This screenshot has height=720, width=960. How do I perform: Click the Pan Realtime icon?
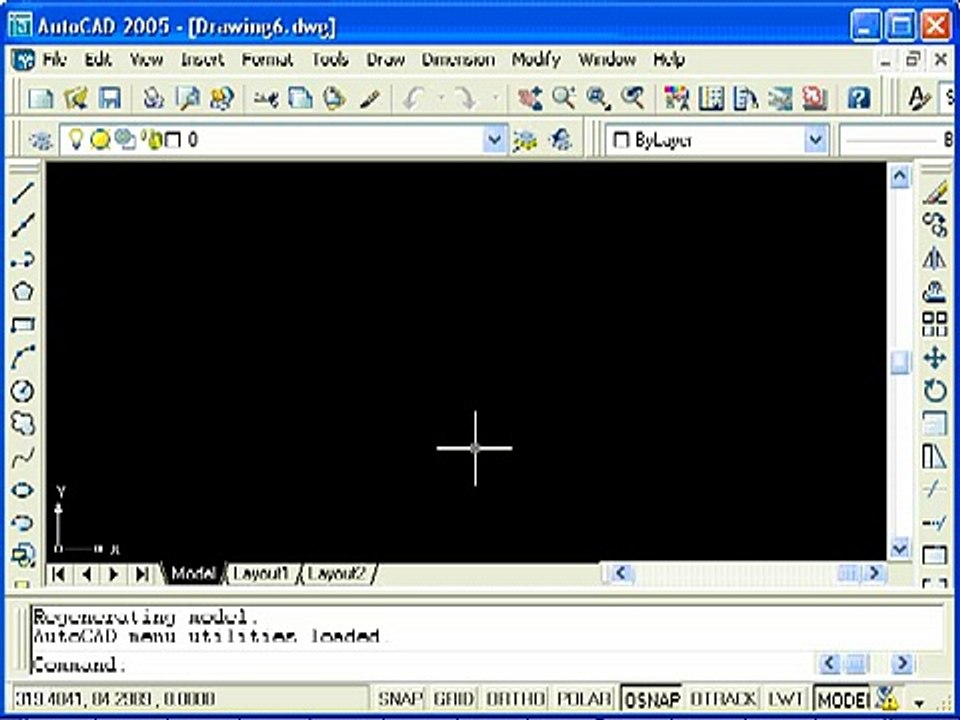point(530,98)
